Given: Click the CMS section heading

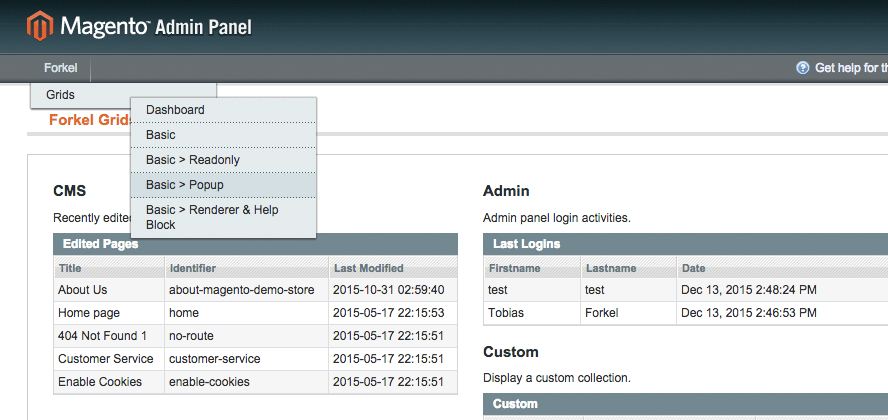Looking at the screenshot, I should (70, 191).
